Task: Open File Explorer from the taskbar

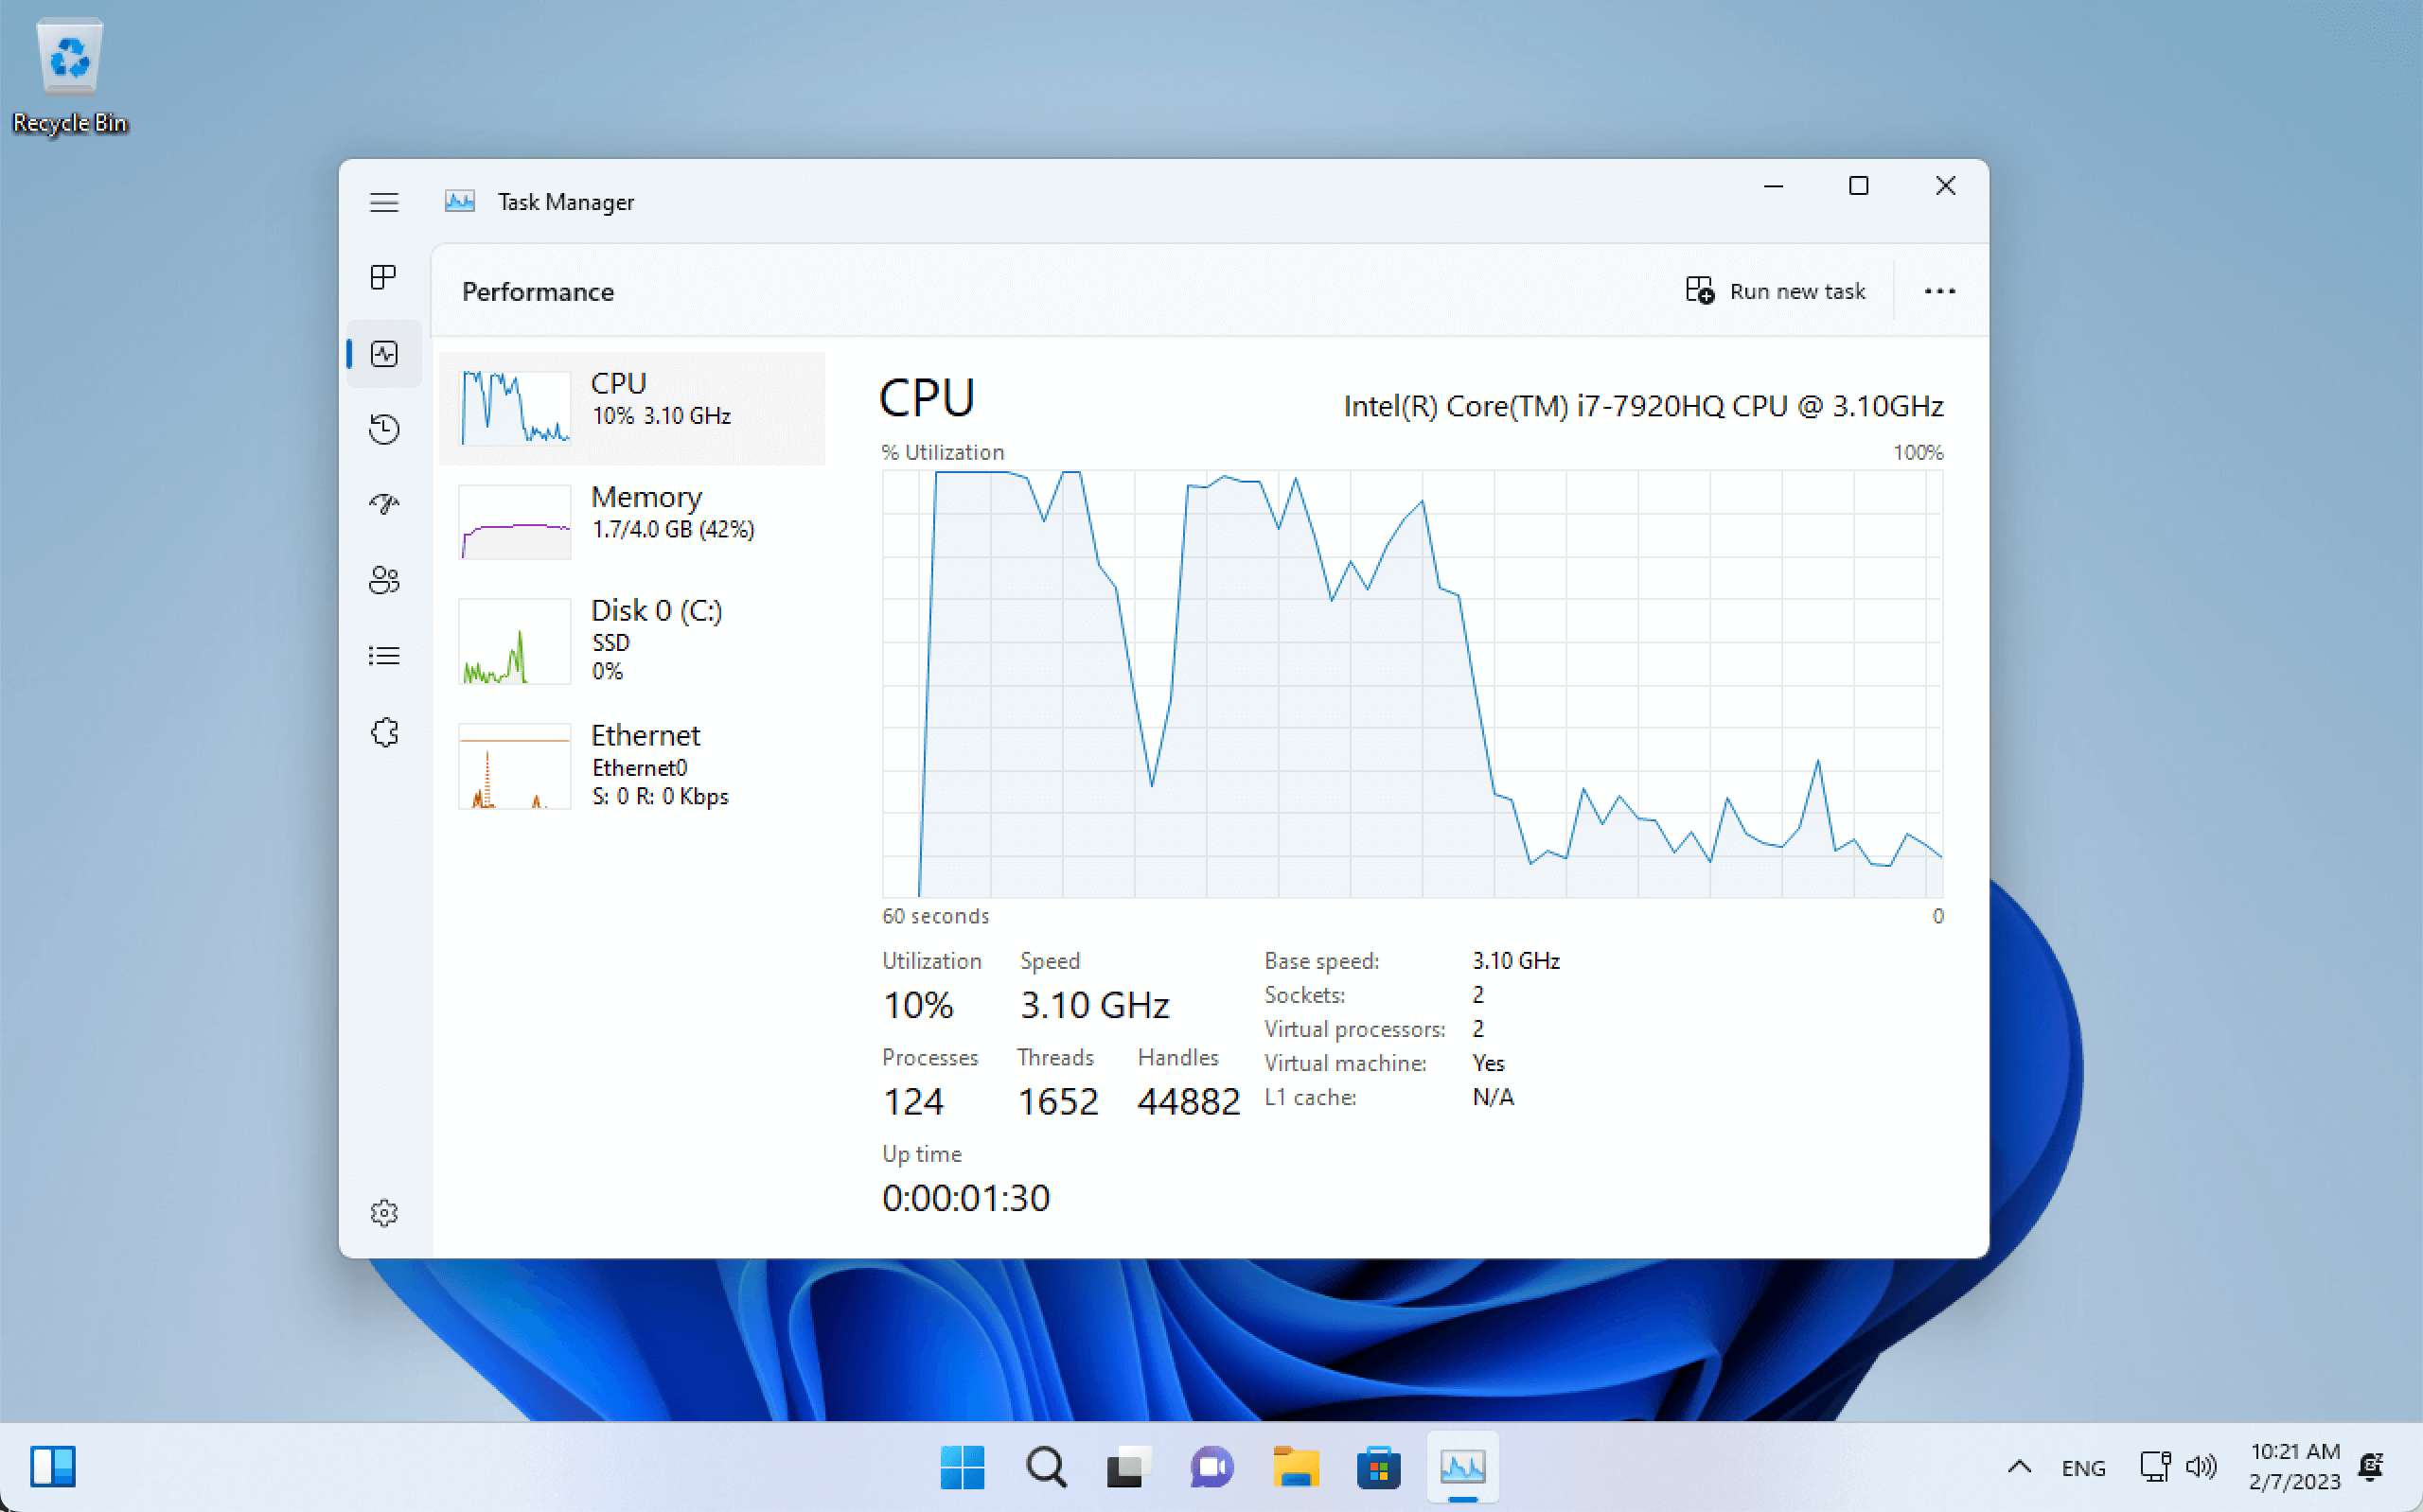Action: [x=1295, y=1467]
